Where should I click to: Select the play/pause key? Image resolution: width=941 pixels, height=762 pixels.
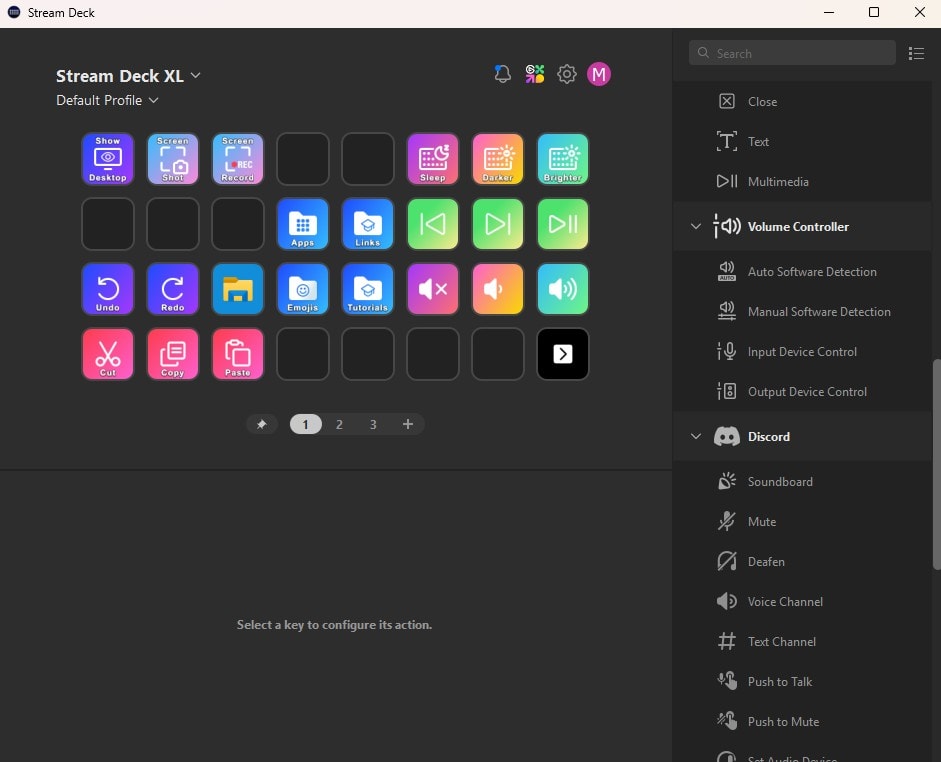(x=563, y=224)
